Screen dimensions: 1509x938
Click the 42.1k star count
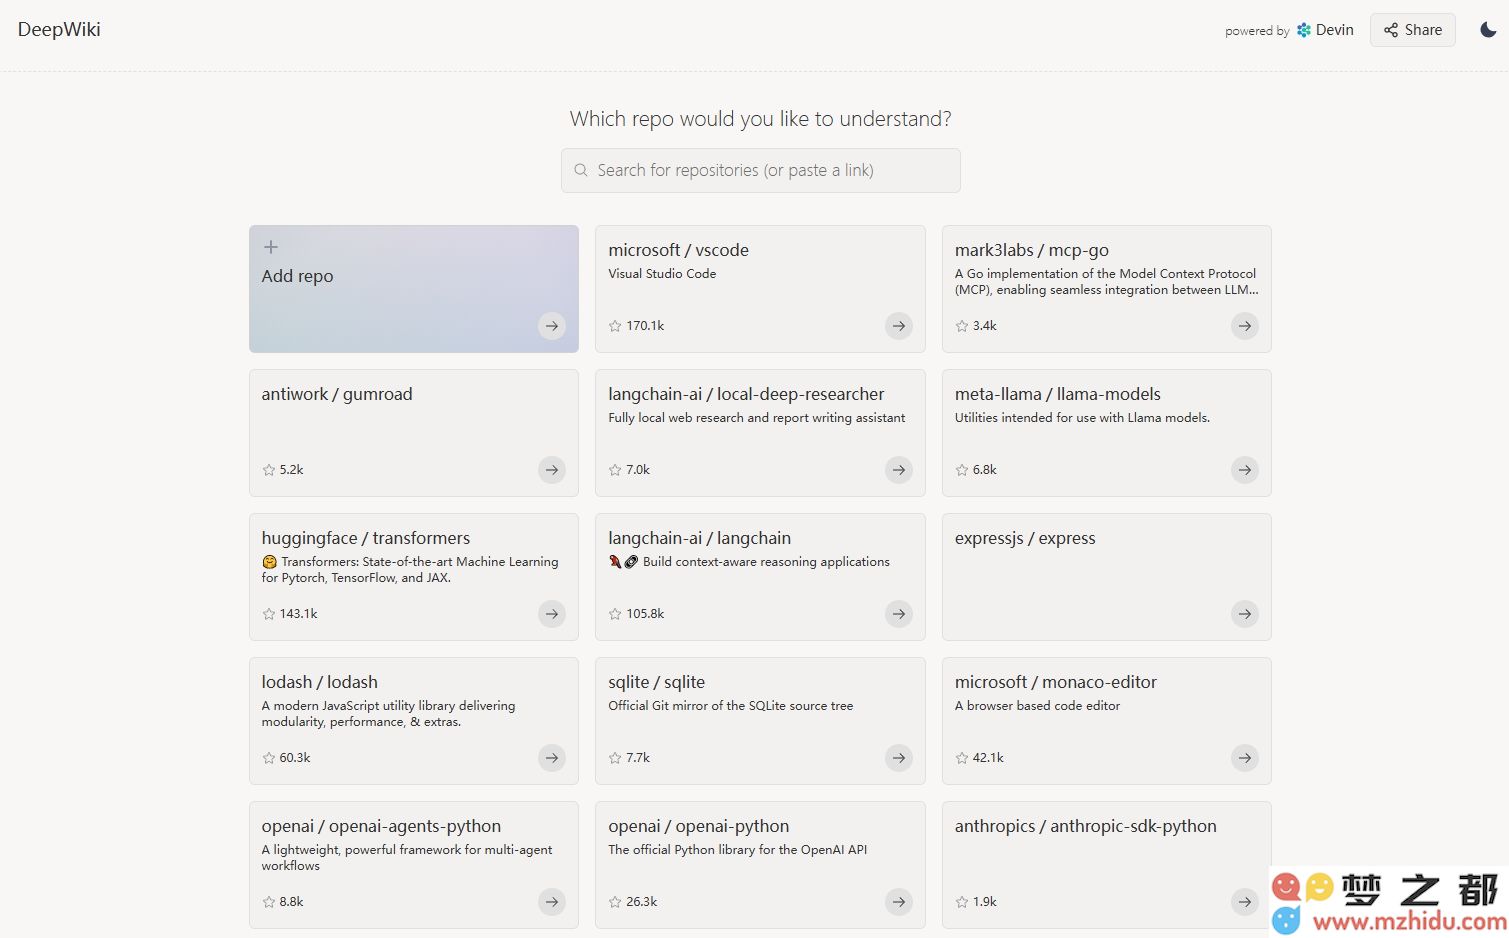click(x=988, y=758)
